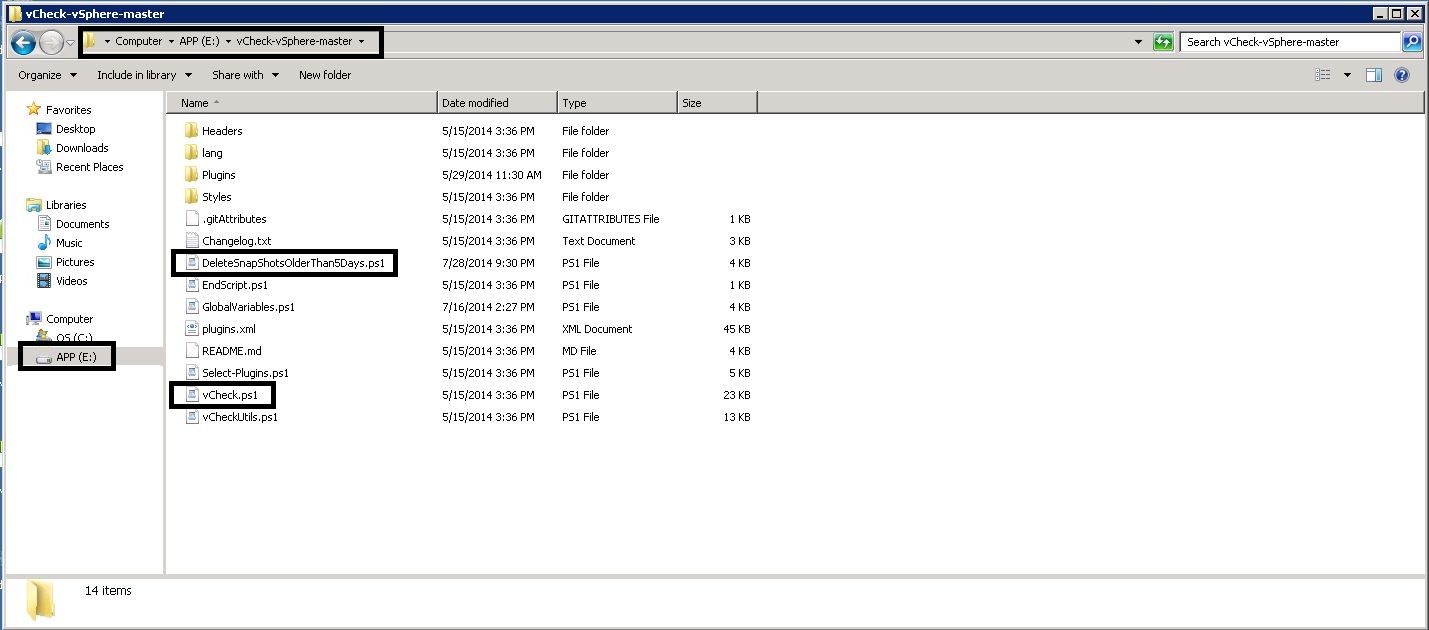Toggle the preview pane icon

point(1373,75)
